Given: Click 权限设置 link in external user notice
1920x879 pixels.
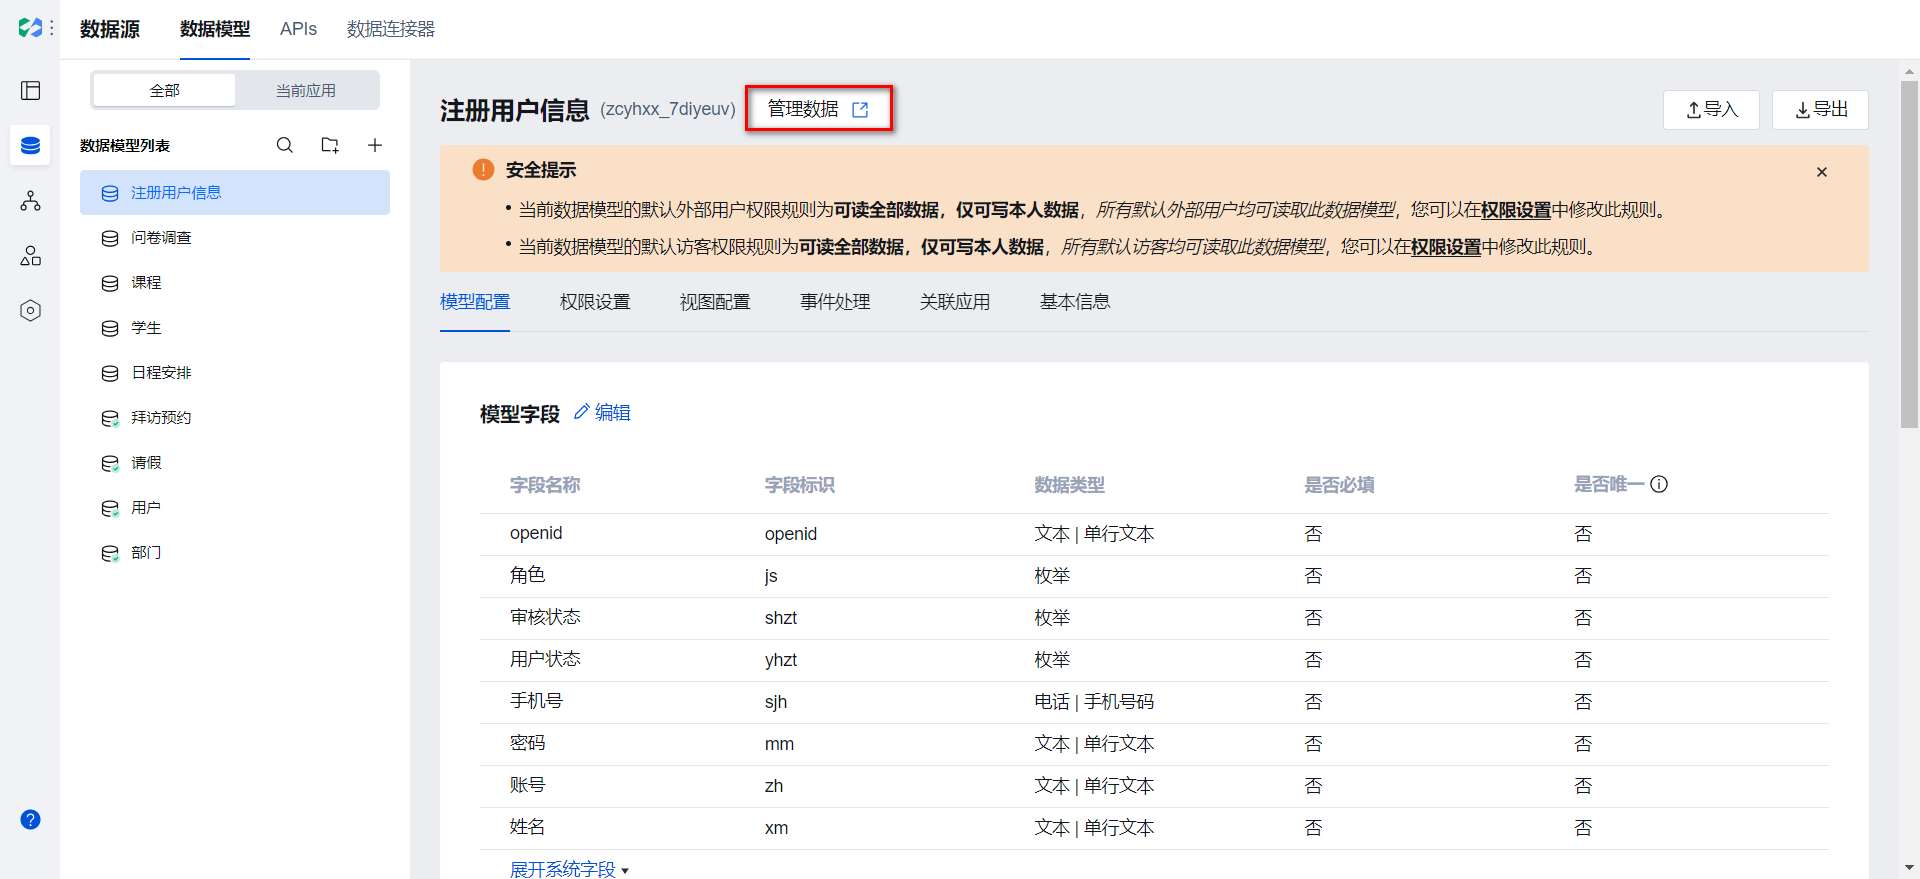Looking at the screenshot, I should [1516, 210].
